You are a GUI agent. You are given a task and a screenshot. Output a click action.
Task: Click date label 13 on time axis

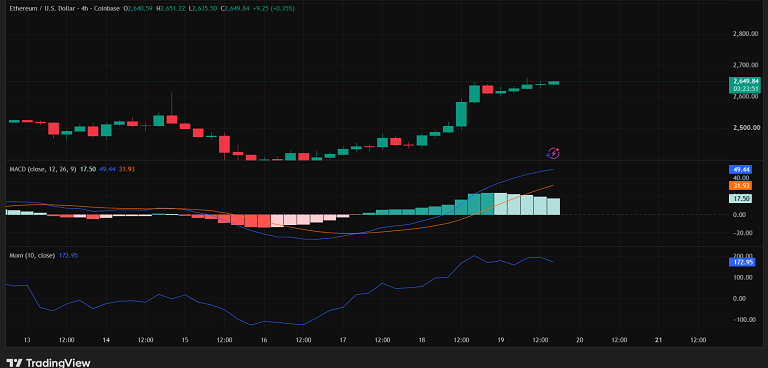click(x=27, y=340)
